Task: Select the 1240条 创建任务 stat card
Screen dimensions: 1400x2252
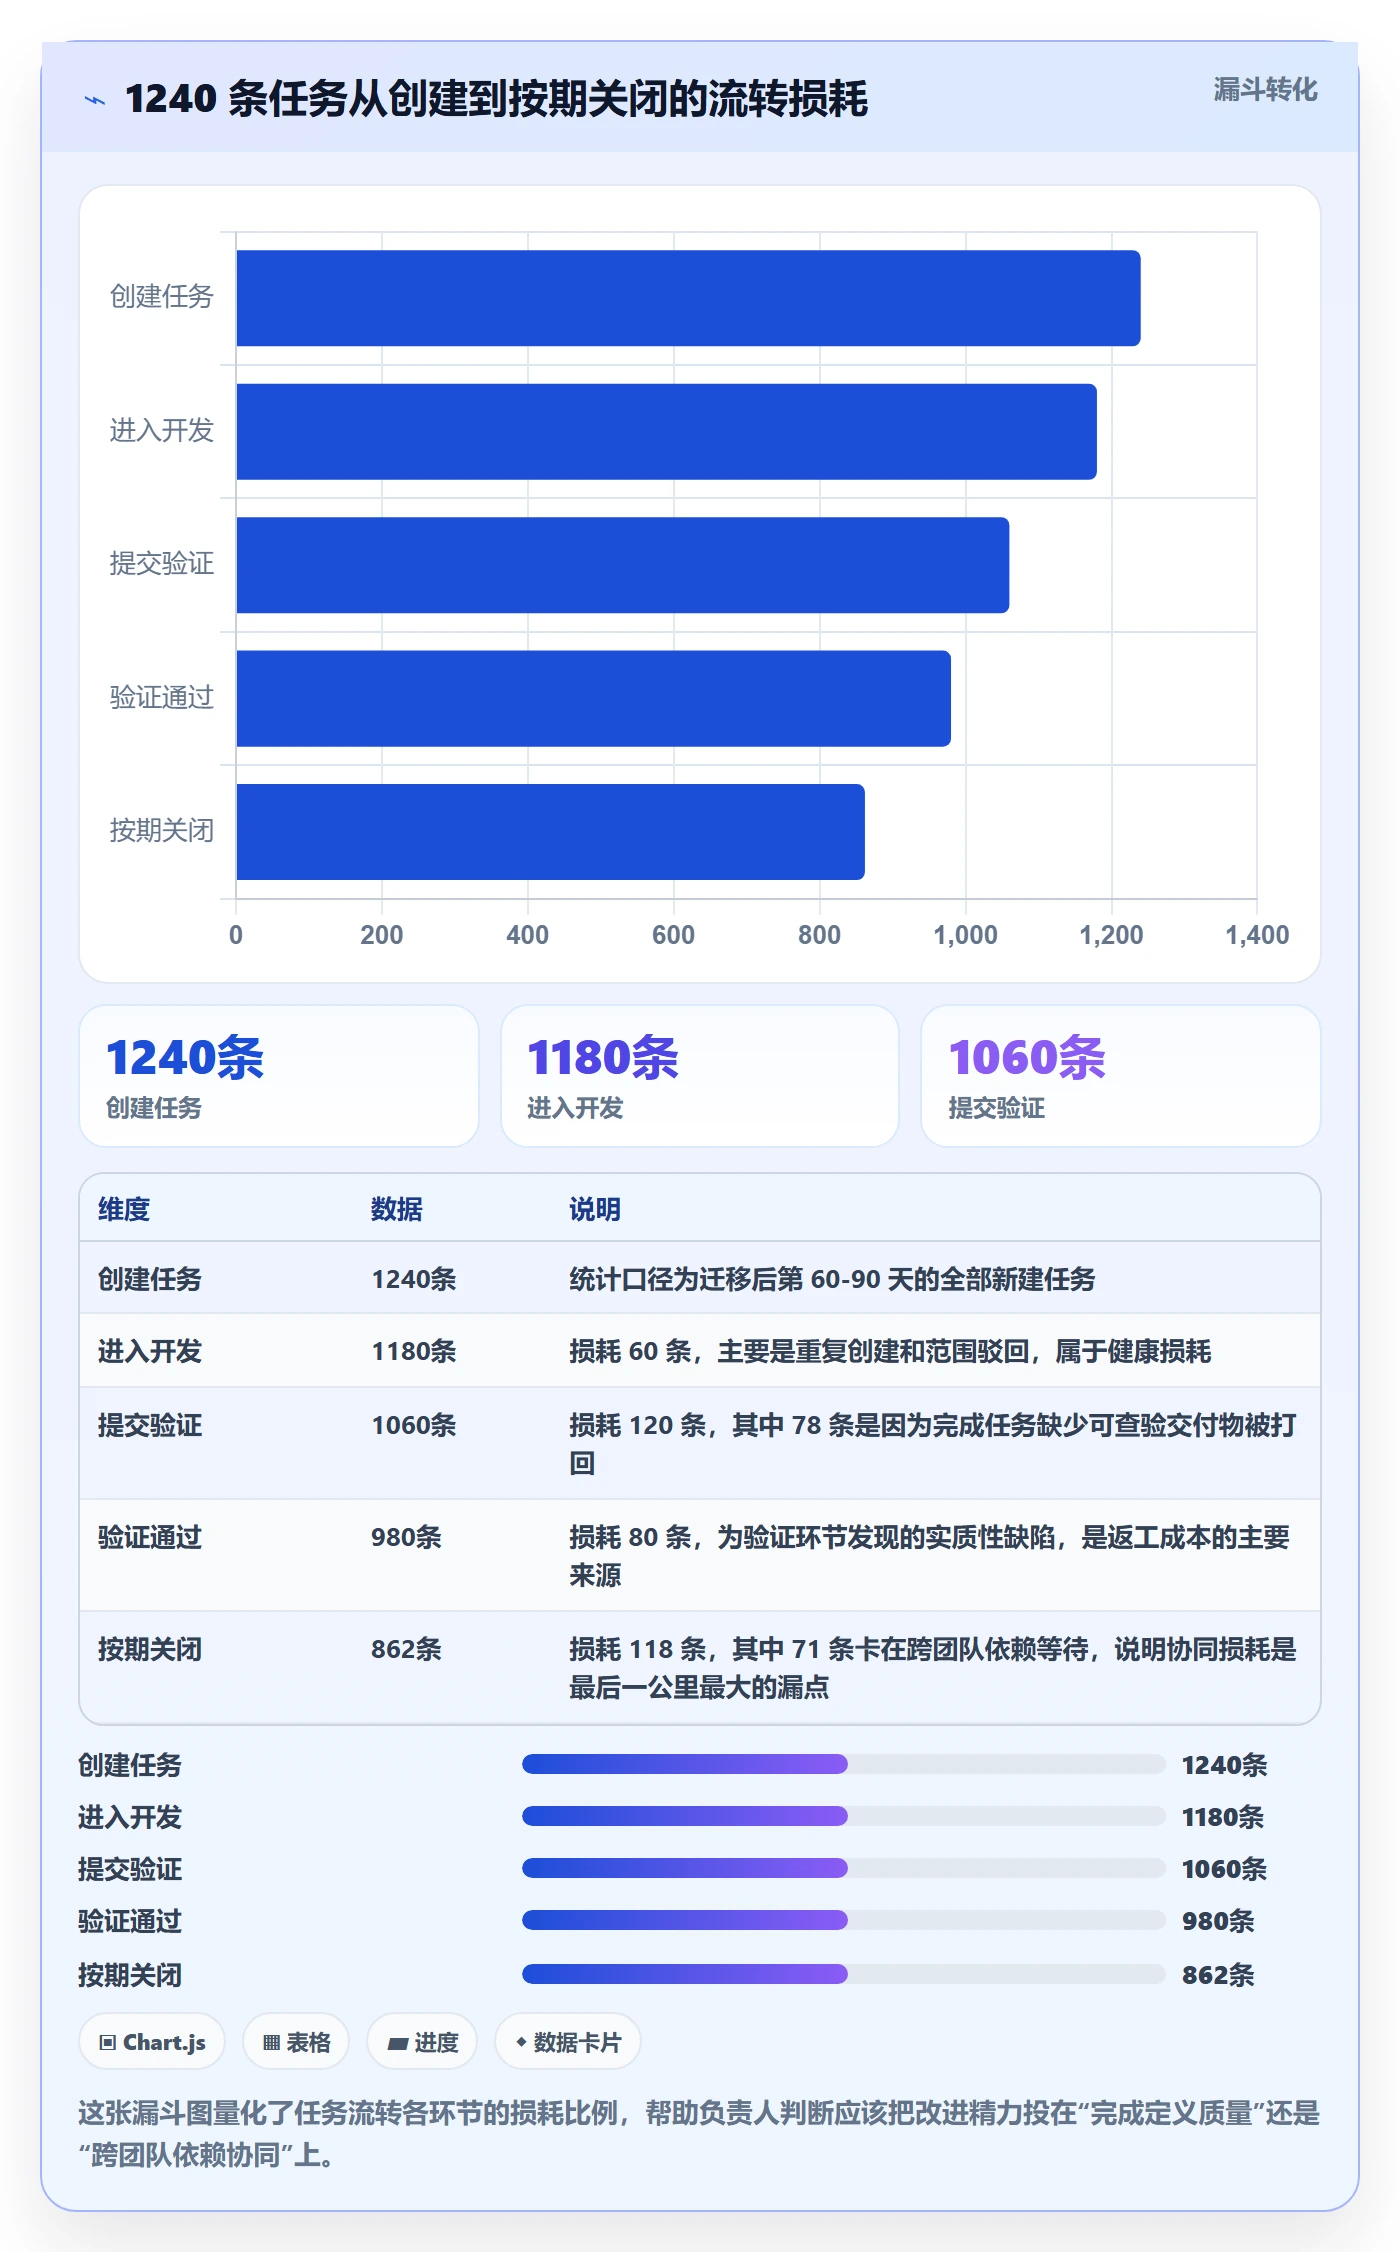Action: click(x=279, y=1076)
